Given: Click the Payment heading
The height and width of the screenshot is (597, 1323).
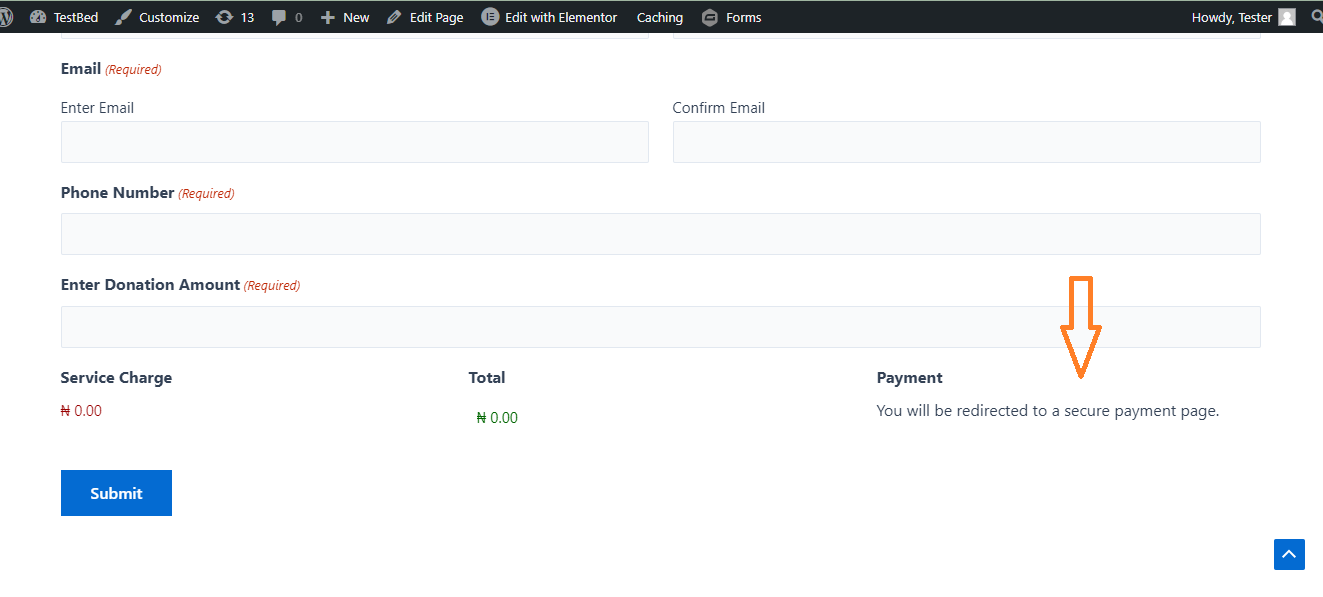Looking at the screenshot, I should [910, 378].
